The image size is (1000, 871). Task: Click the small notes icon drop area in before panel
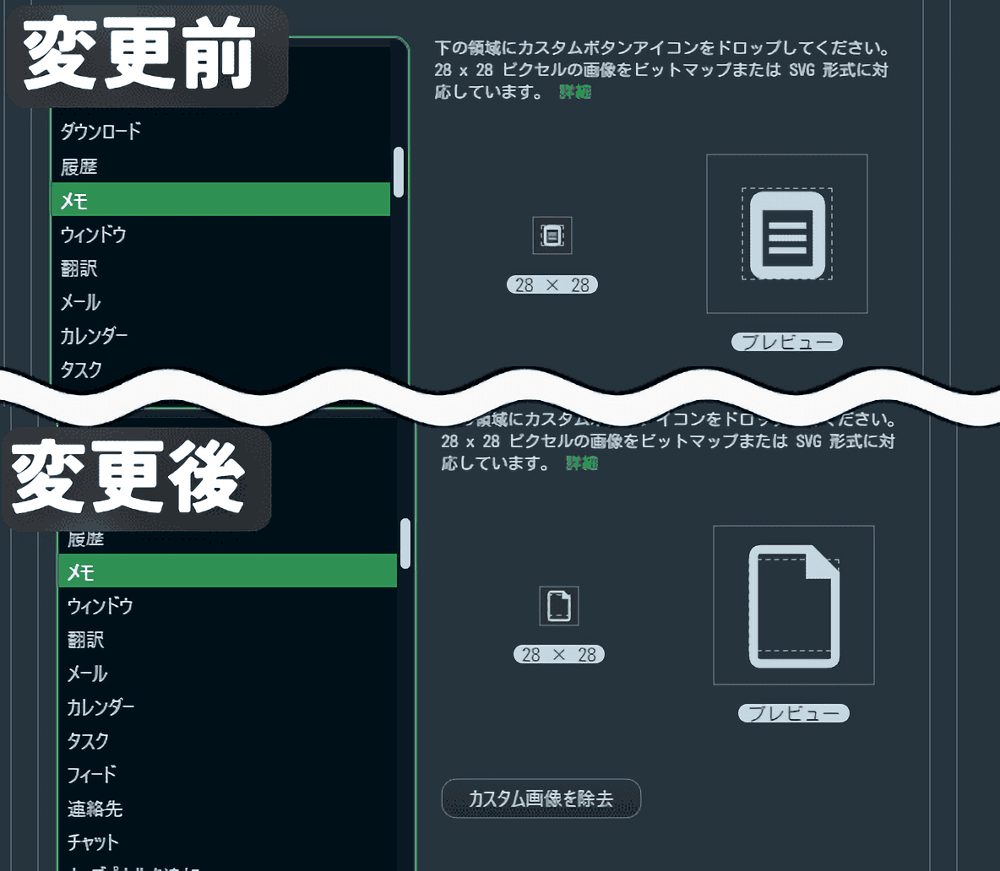pos(552,235)
